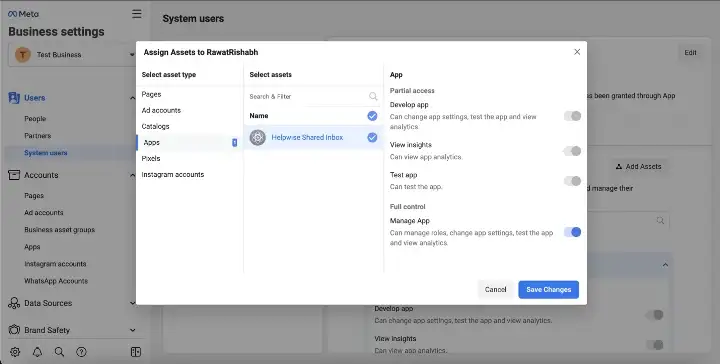Enable the Develop app toggle

[573, 116]
